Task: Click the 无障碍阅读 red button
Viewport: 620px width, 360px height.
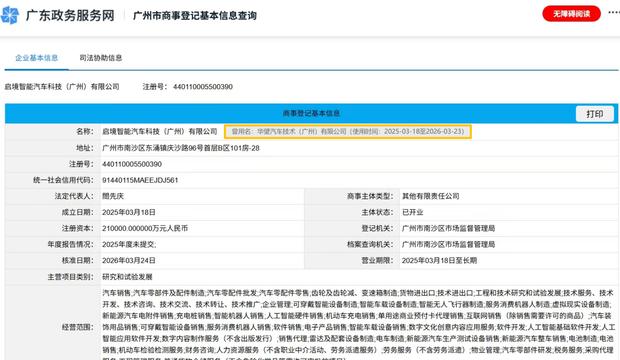Action: (x=571, y=14)
